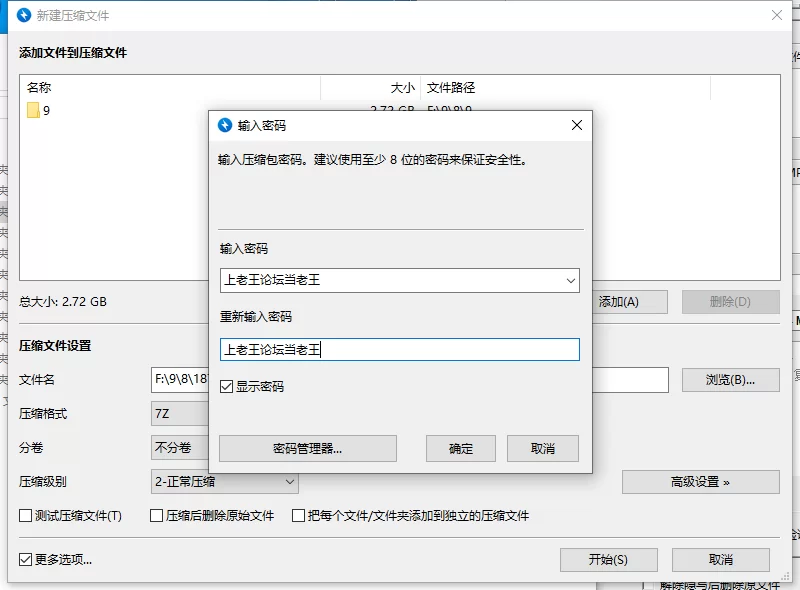Select the folder icon named 9
Screen dimensions: 800x590
coord(33,110)
